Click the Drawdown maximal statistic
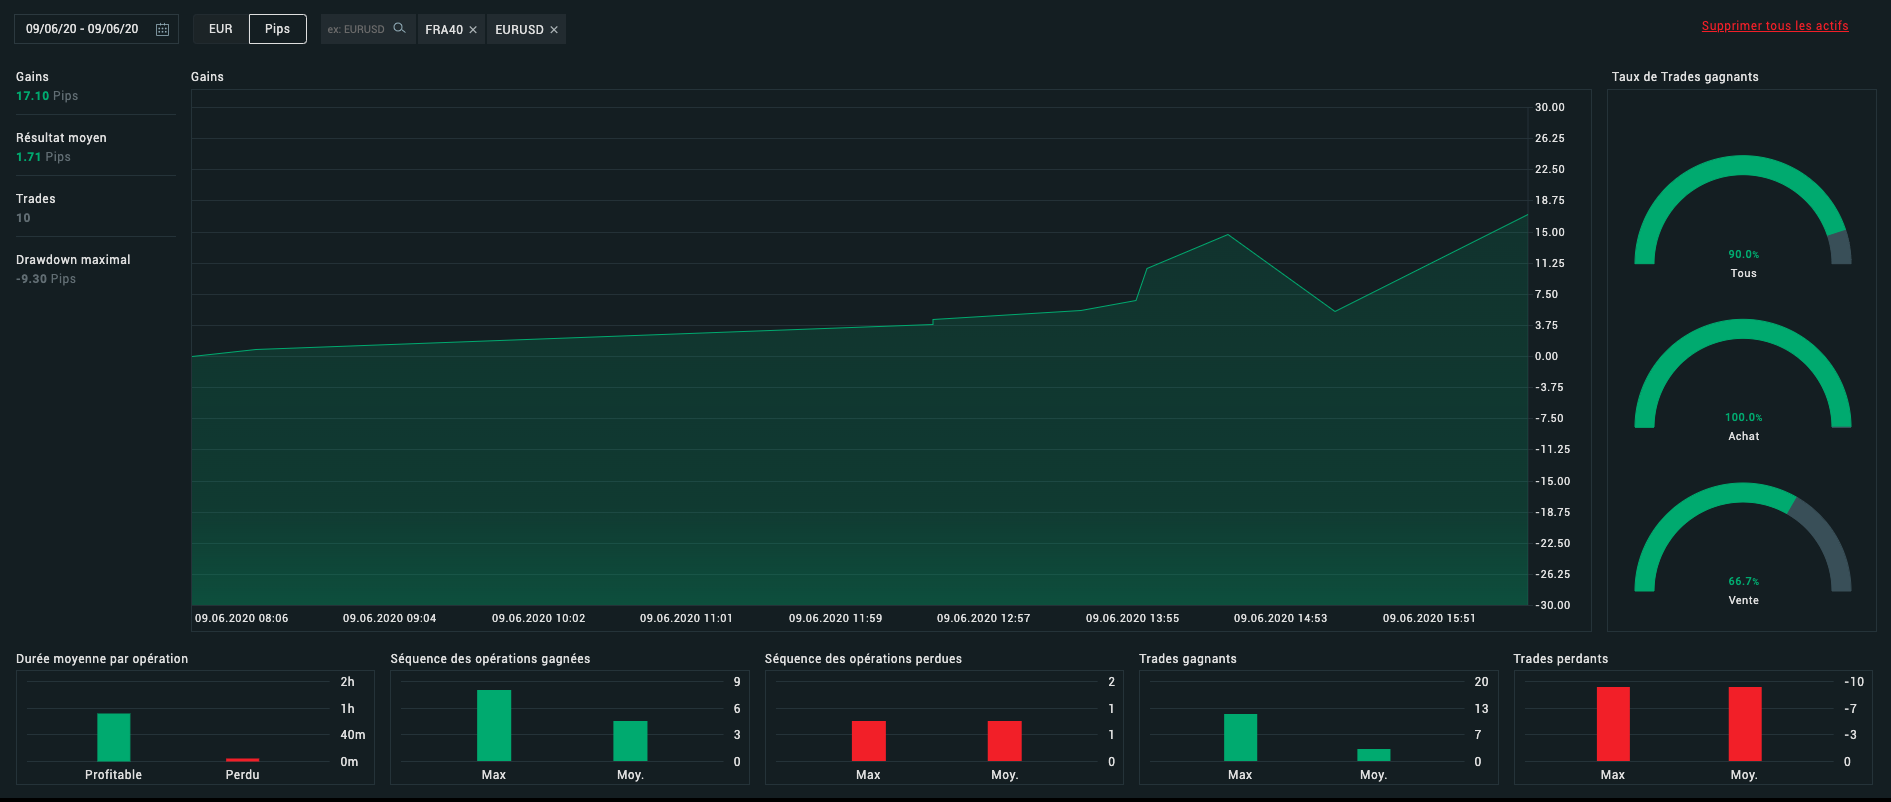Image resolution: width=1891 pixels, height=802 pixels. pos(73,268)
